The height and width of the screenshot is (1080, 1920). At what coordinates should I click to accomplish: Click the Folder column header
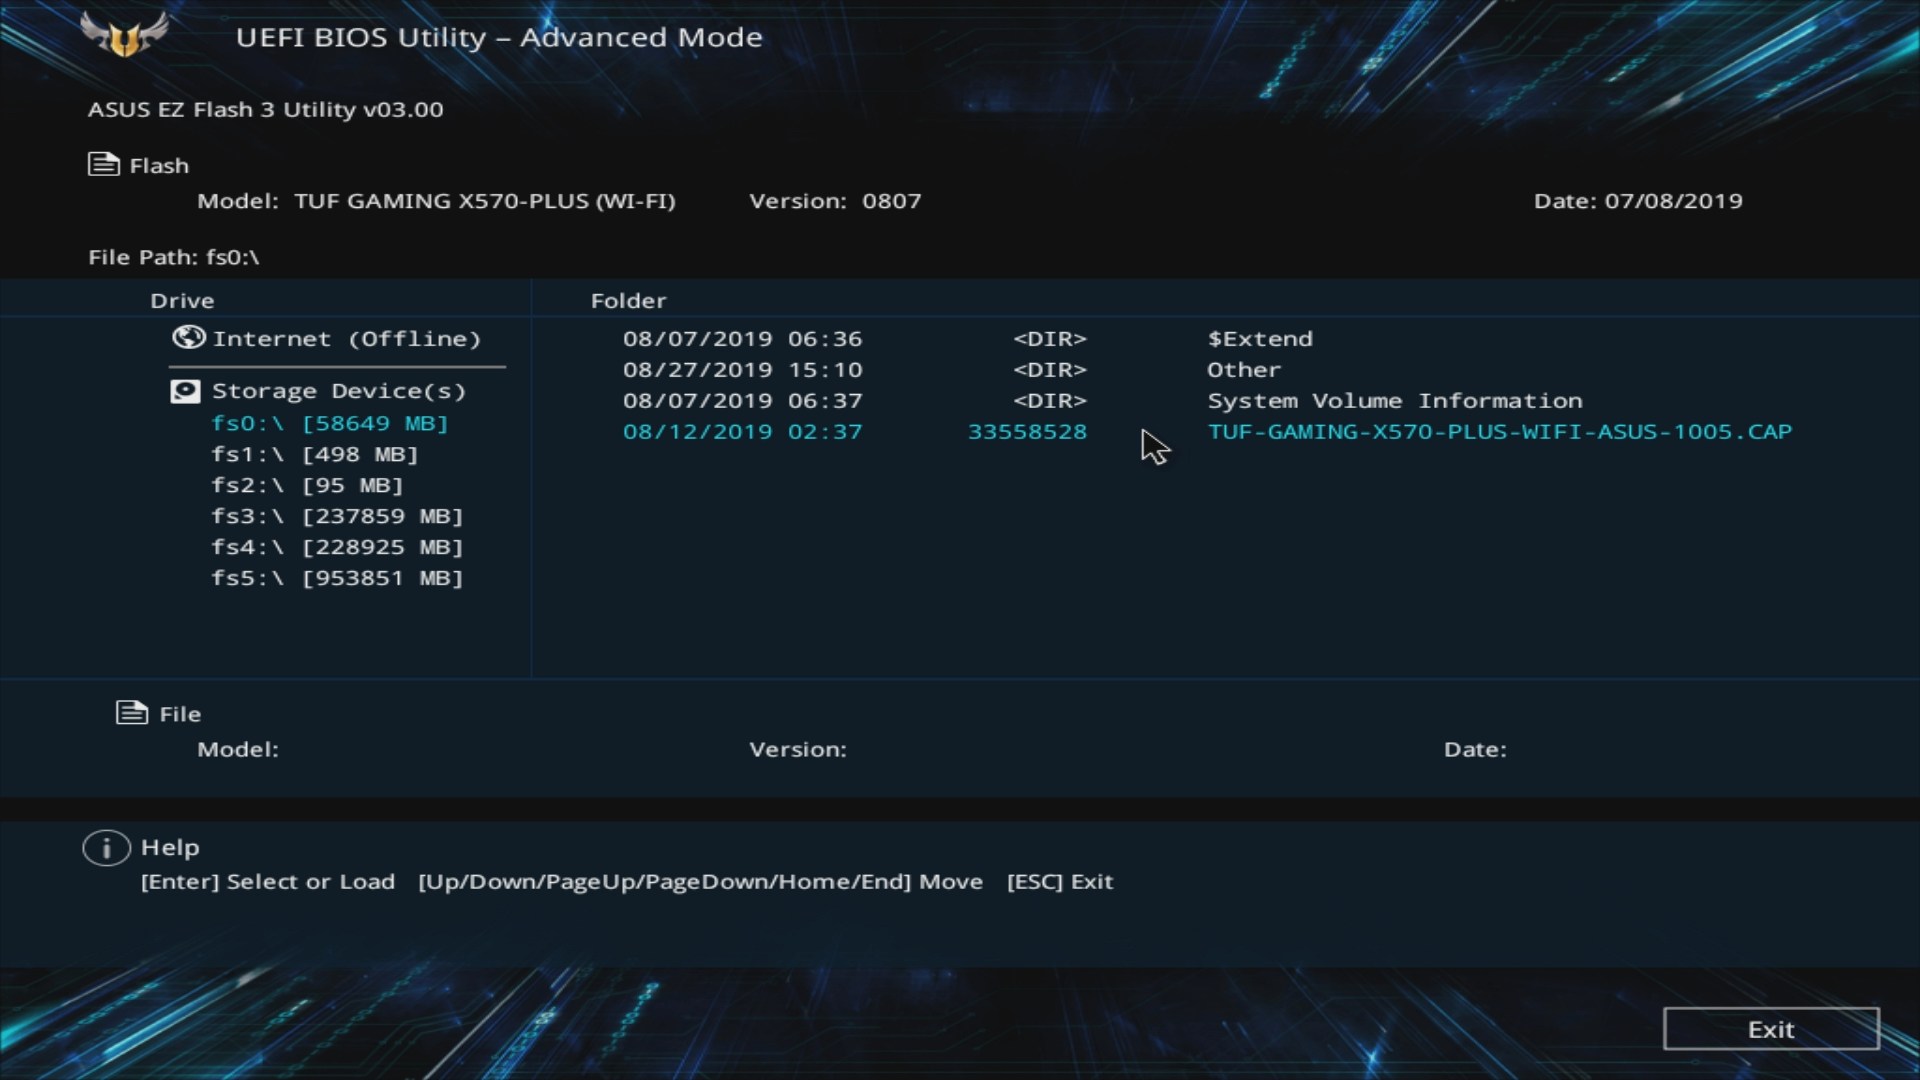[628, 301]
